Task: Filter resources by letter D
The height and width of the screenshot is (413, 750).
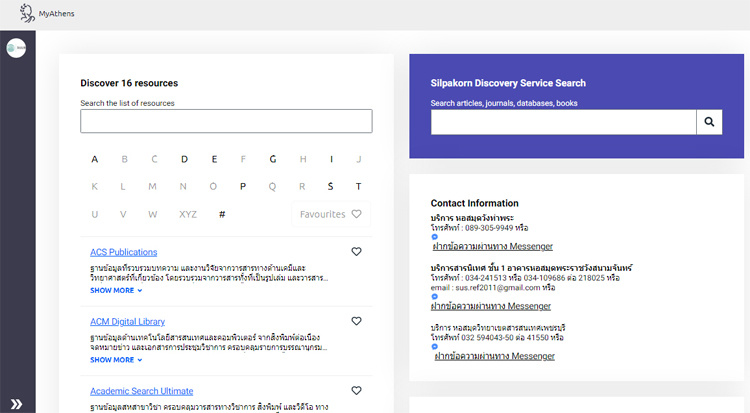Action: [184, 159]
